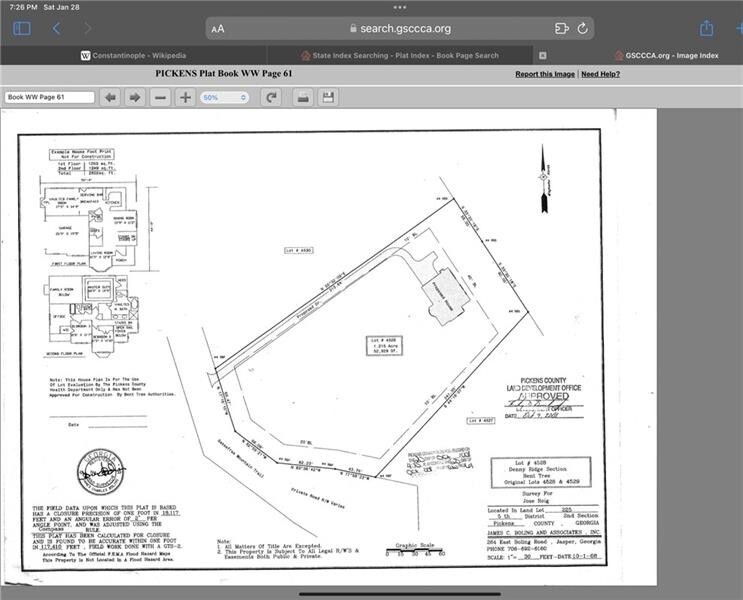Switch to the State Index Searching tab
Screen dimensions: 743x600
400,55
